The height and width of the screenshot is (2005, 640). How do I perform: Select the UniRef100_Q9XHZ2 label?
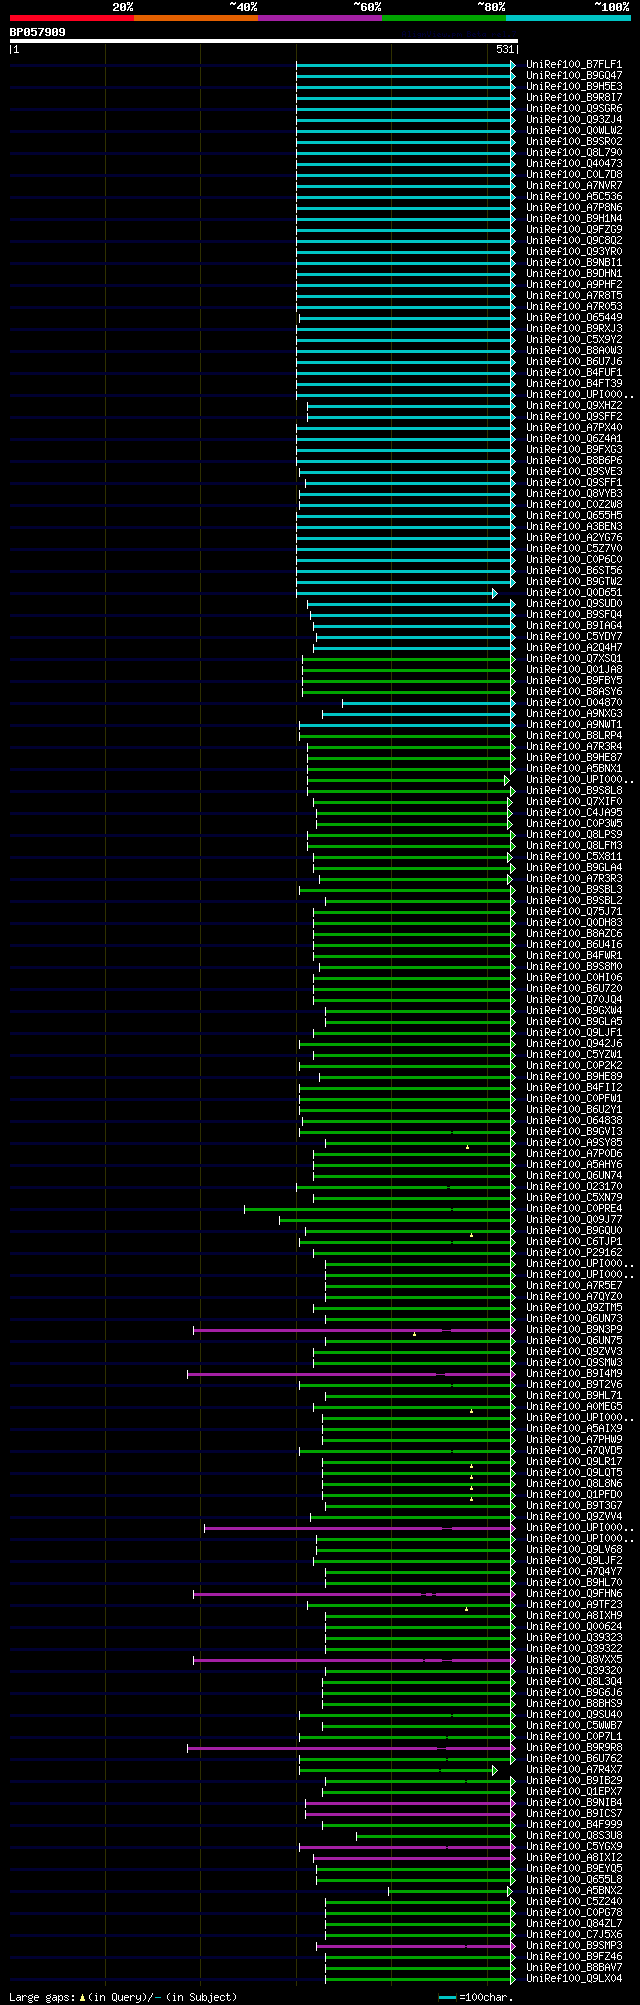pos(574,405)
